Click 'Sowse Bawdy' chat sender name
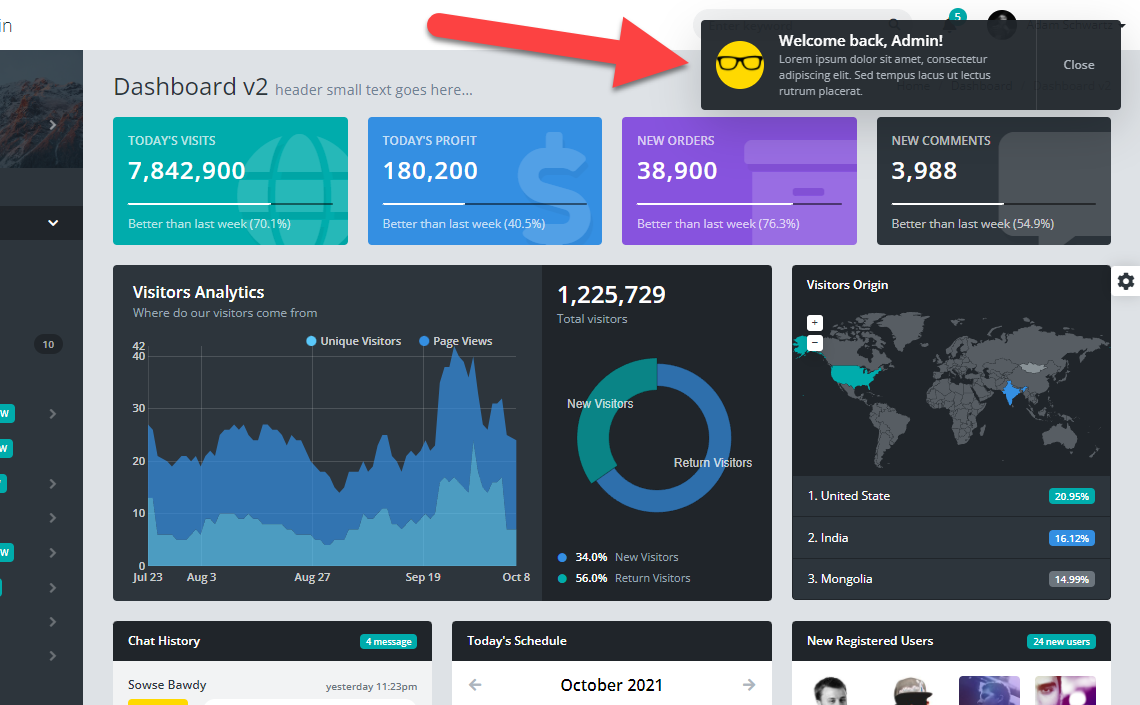This screenshot has height=705, width=1140. (167, 685)
